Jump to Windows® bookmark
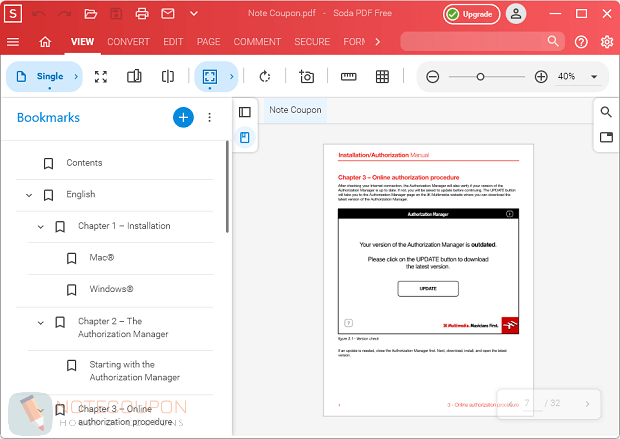This screenshot has width=620, height=439. tap(111, 289)
